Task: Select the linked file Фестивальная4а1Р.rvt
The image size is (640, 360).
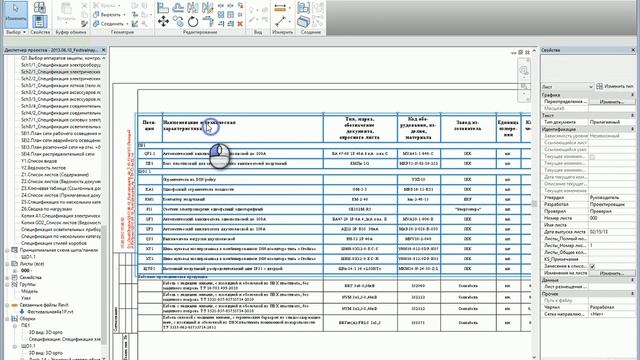Action: (x=50, y=311)
